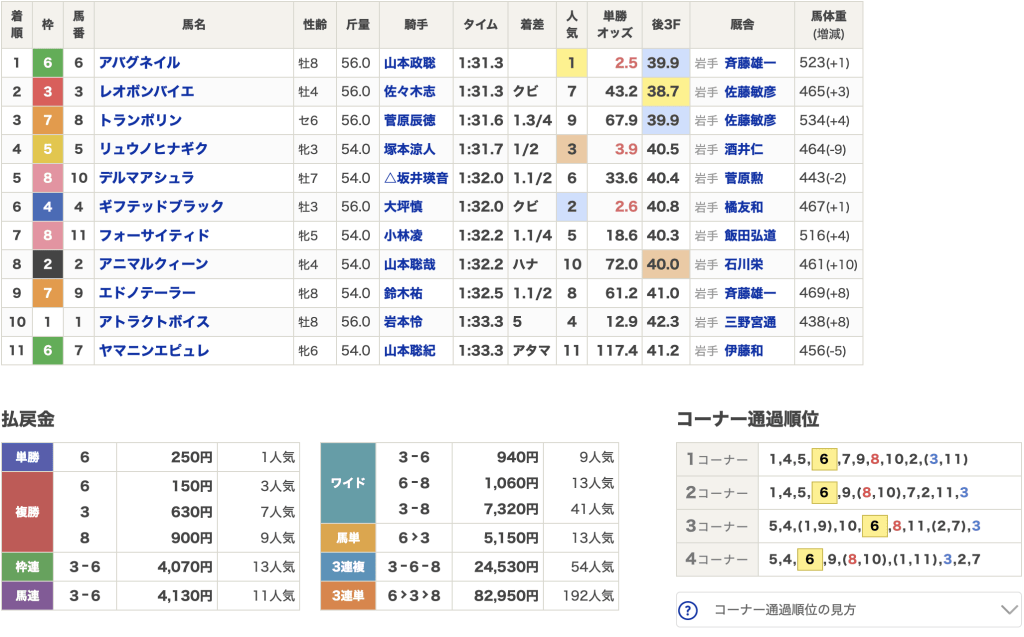
Task: Open jockey 塚本涼人 profile
Action: 409,149
